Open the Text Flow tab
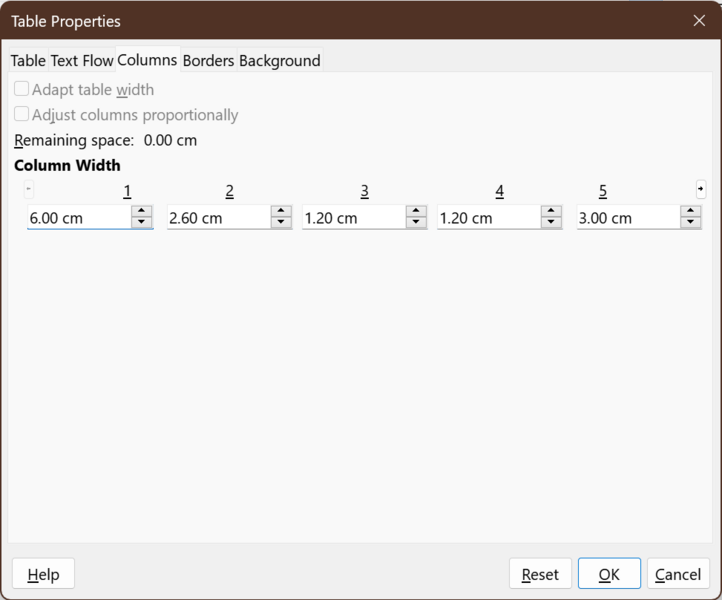The width and height of the screenshot is (722, 600). (x=82, y=61)
